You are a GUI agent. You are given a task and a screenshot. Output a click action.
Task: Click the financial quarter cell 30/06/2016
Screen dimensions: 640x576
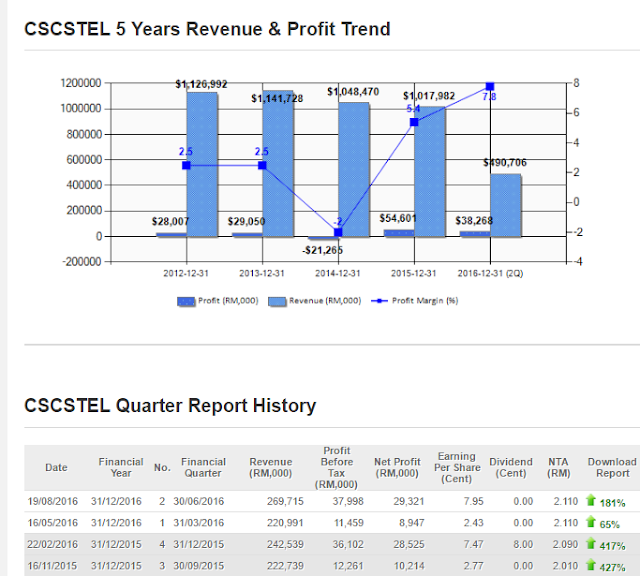[199, 501]
